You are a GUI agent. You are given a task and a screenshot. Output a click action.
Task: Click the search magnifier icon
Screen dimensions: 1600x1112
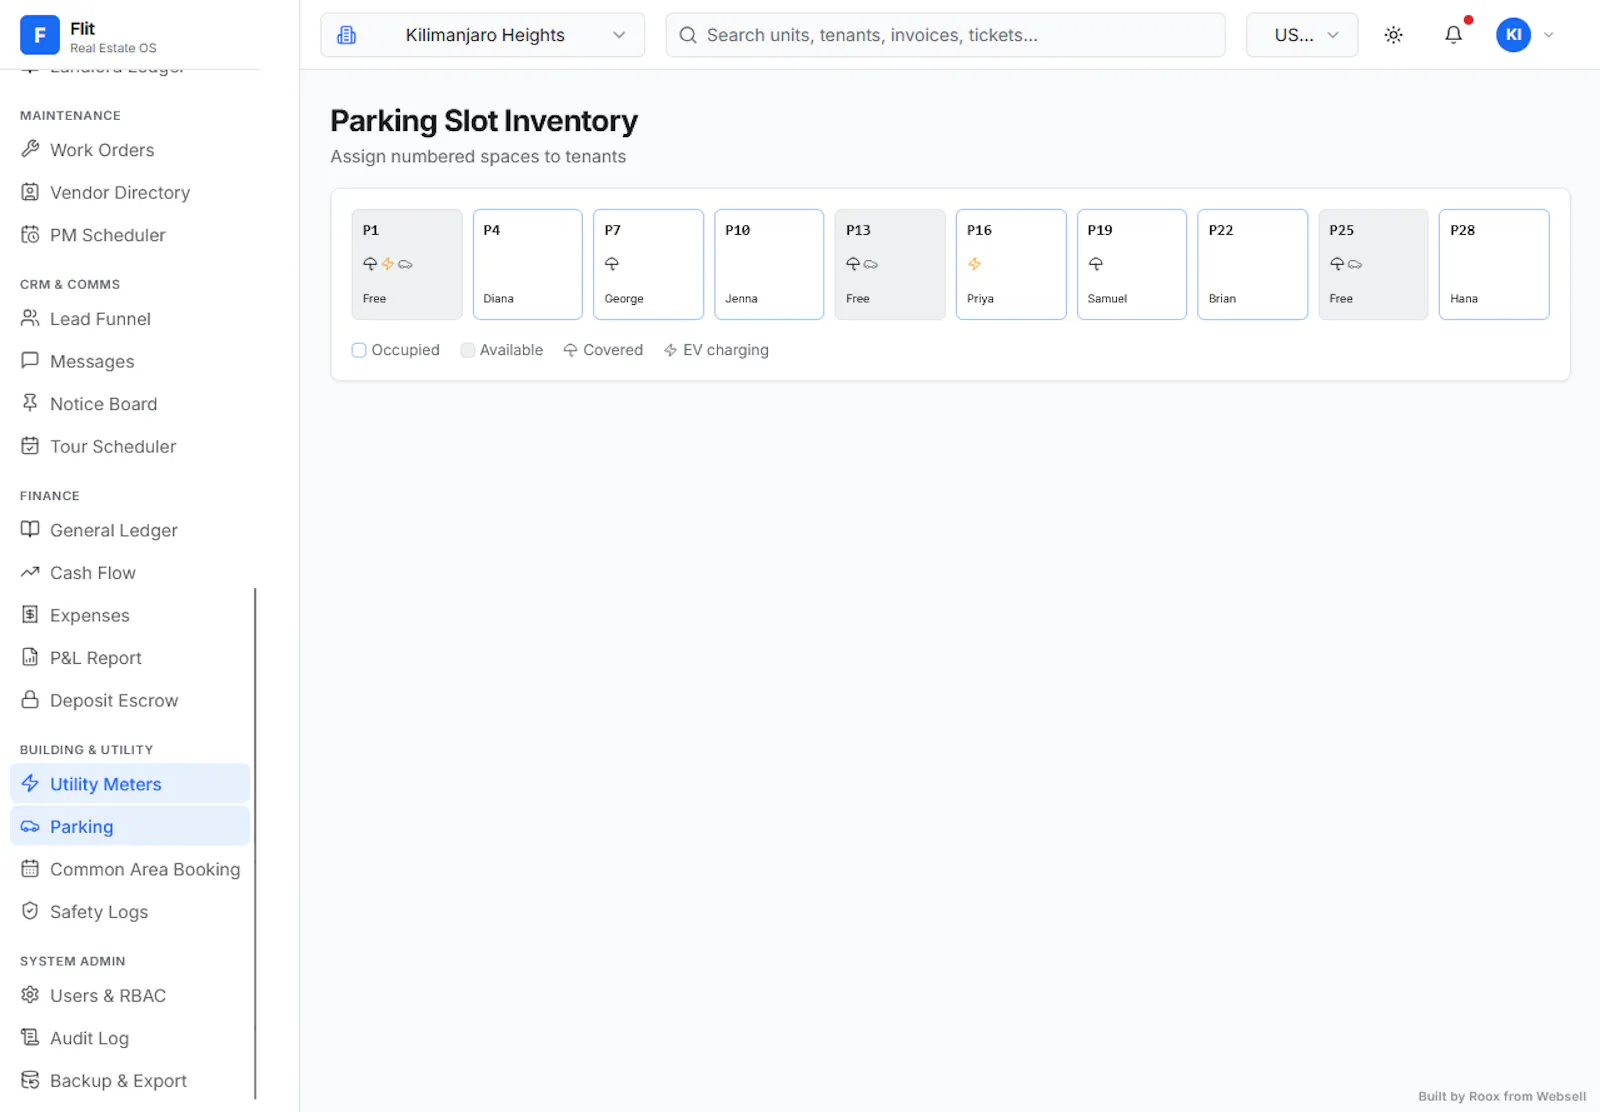click(688, 35)
